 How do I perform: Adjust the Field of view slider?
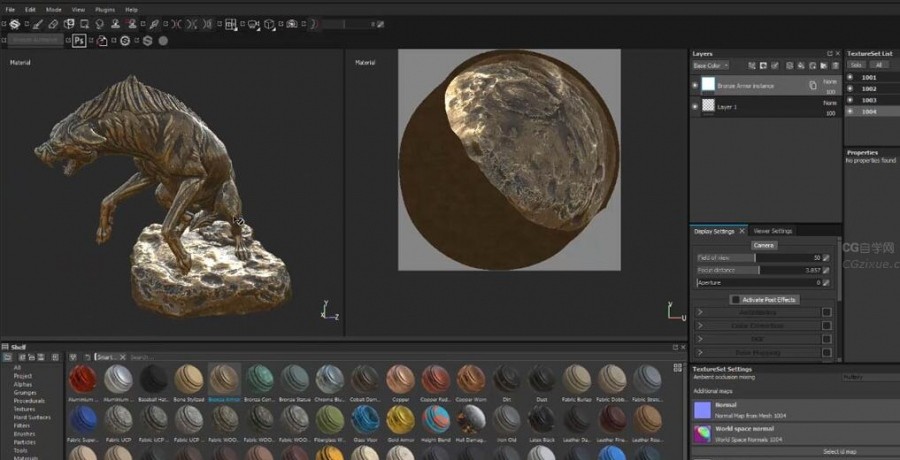758,258
